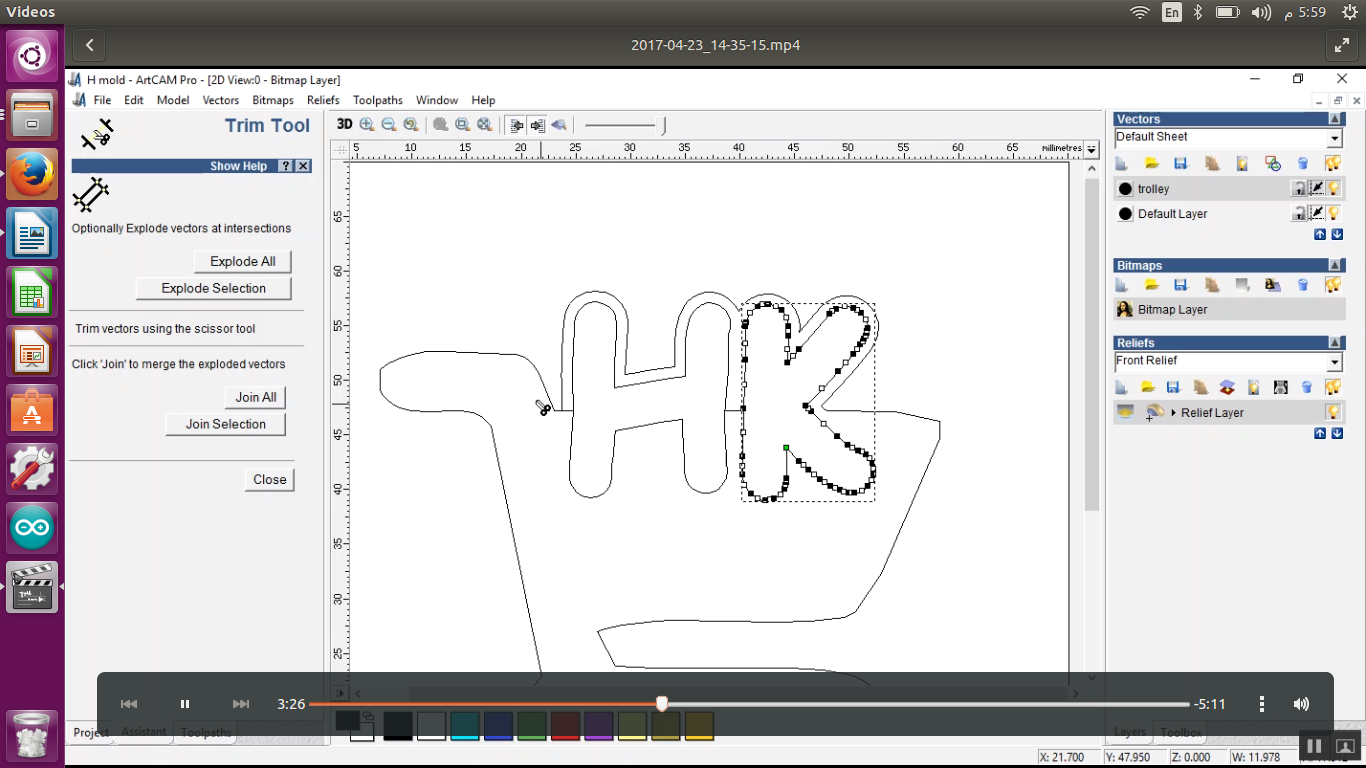Viewport: 1366px width, 768px height.
Task: Delete vector layer with trash icon
Action: [x=1302, y=163]
